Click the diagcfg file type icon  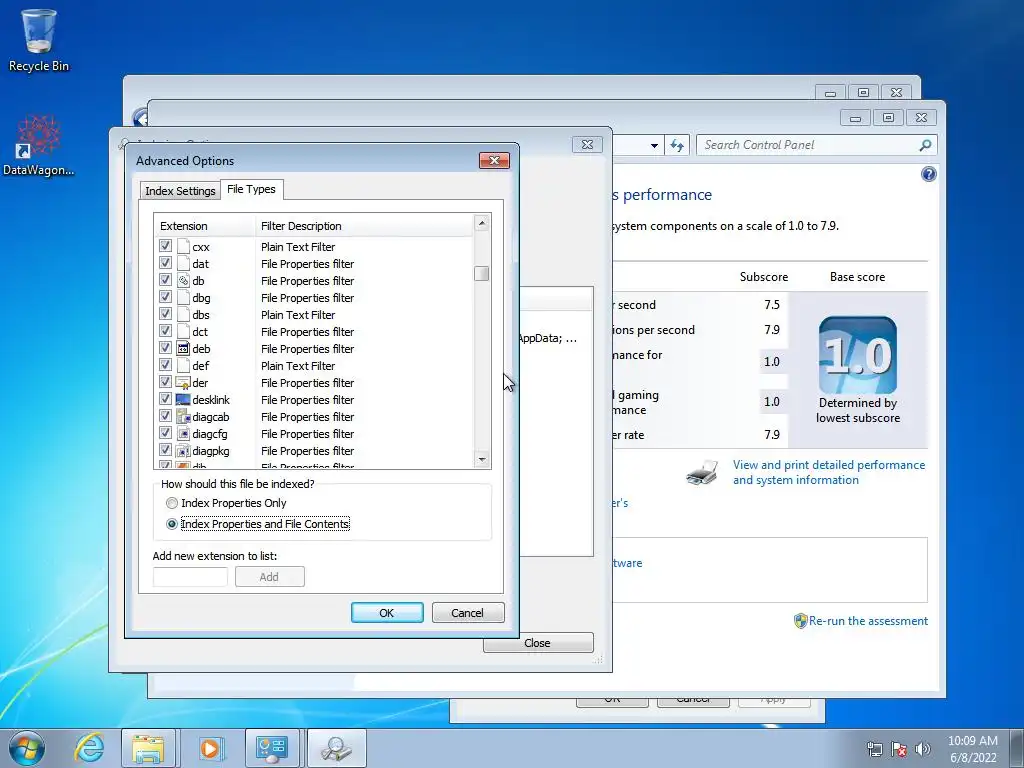[184, 434]
